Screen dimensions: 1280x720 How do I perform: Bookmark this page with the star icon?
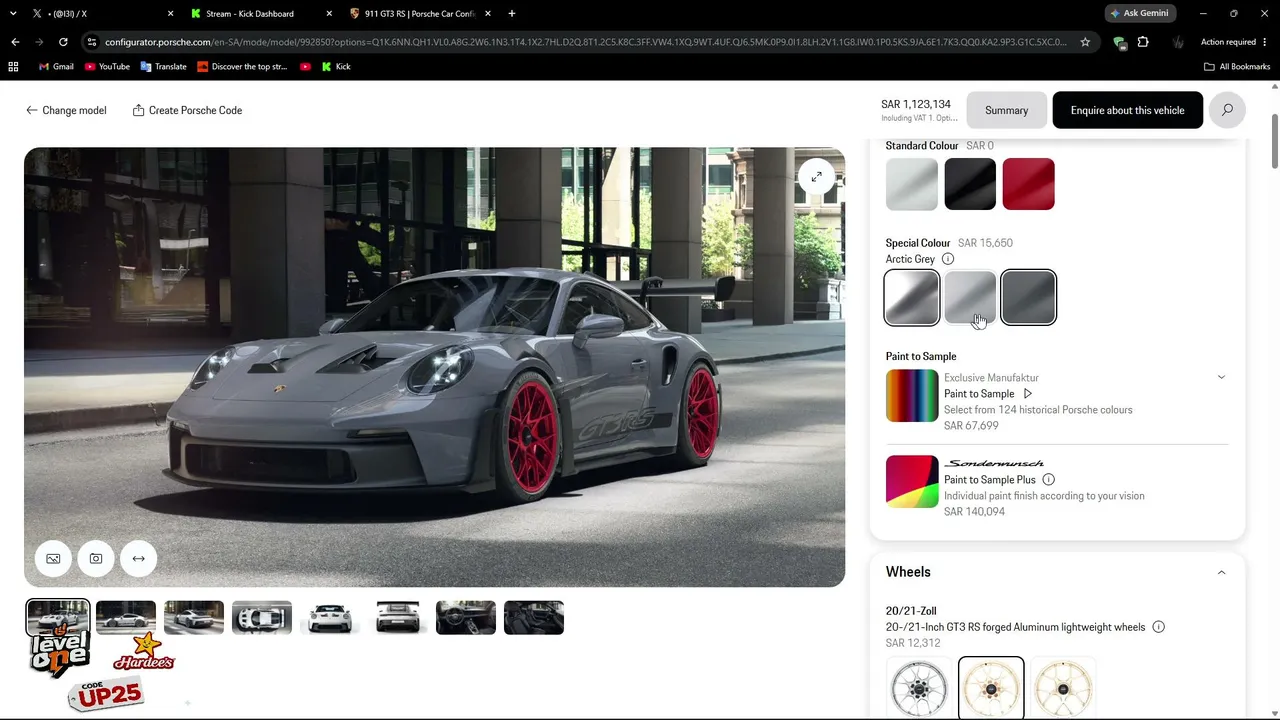1085,42
